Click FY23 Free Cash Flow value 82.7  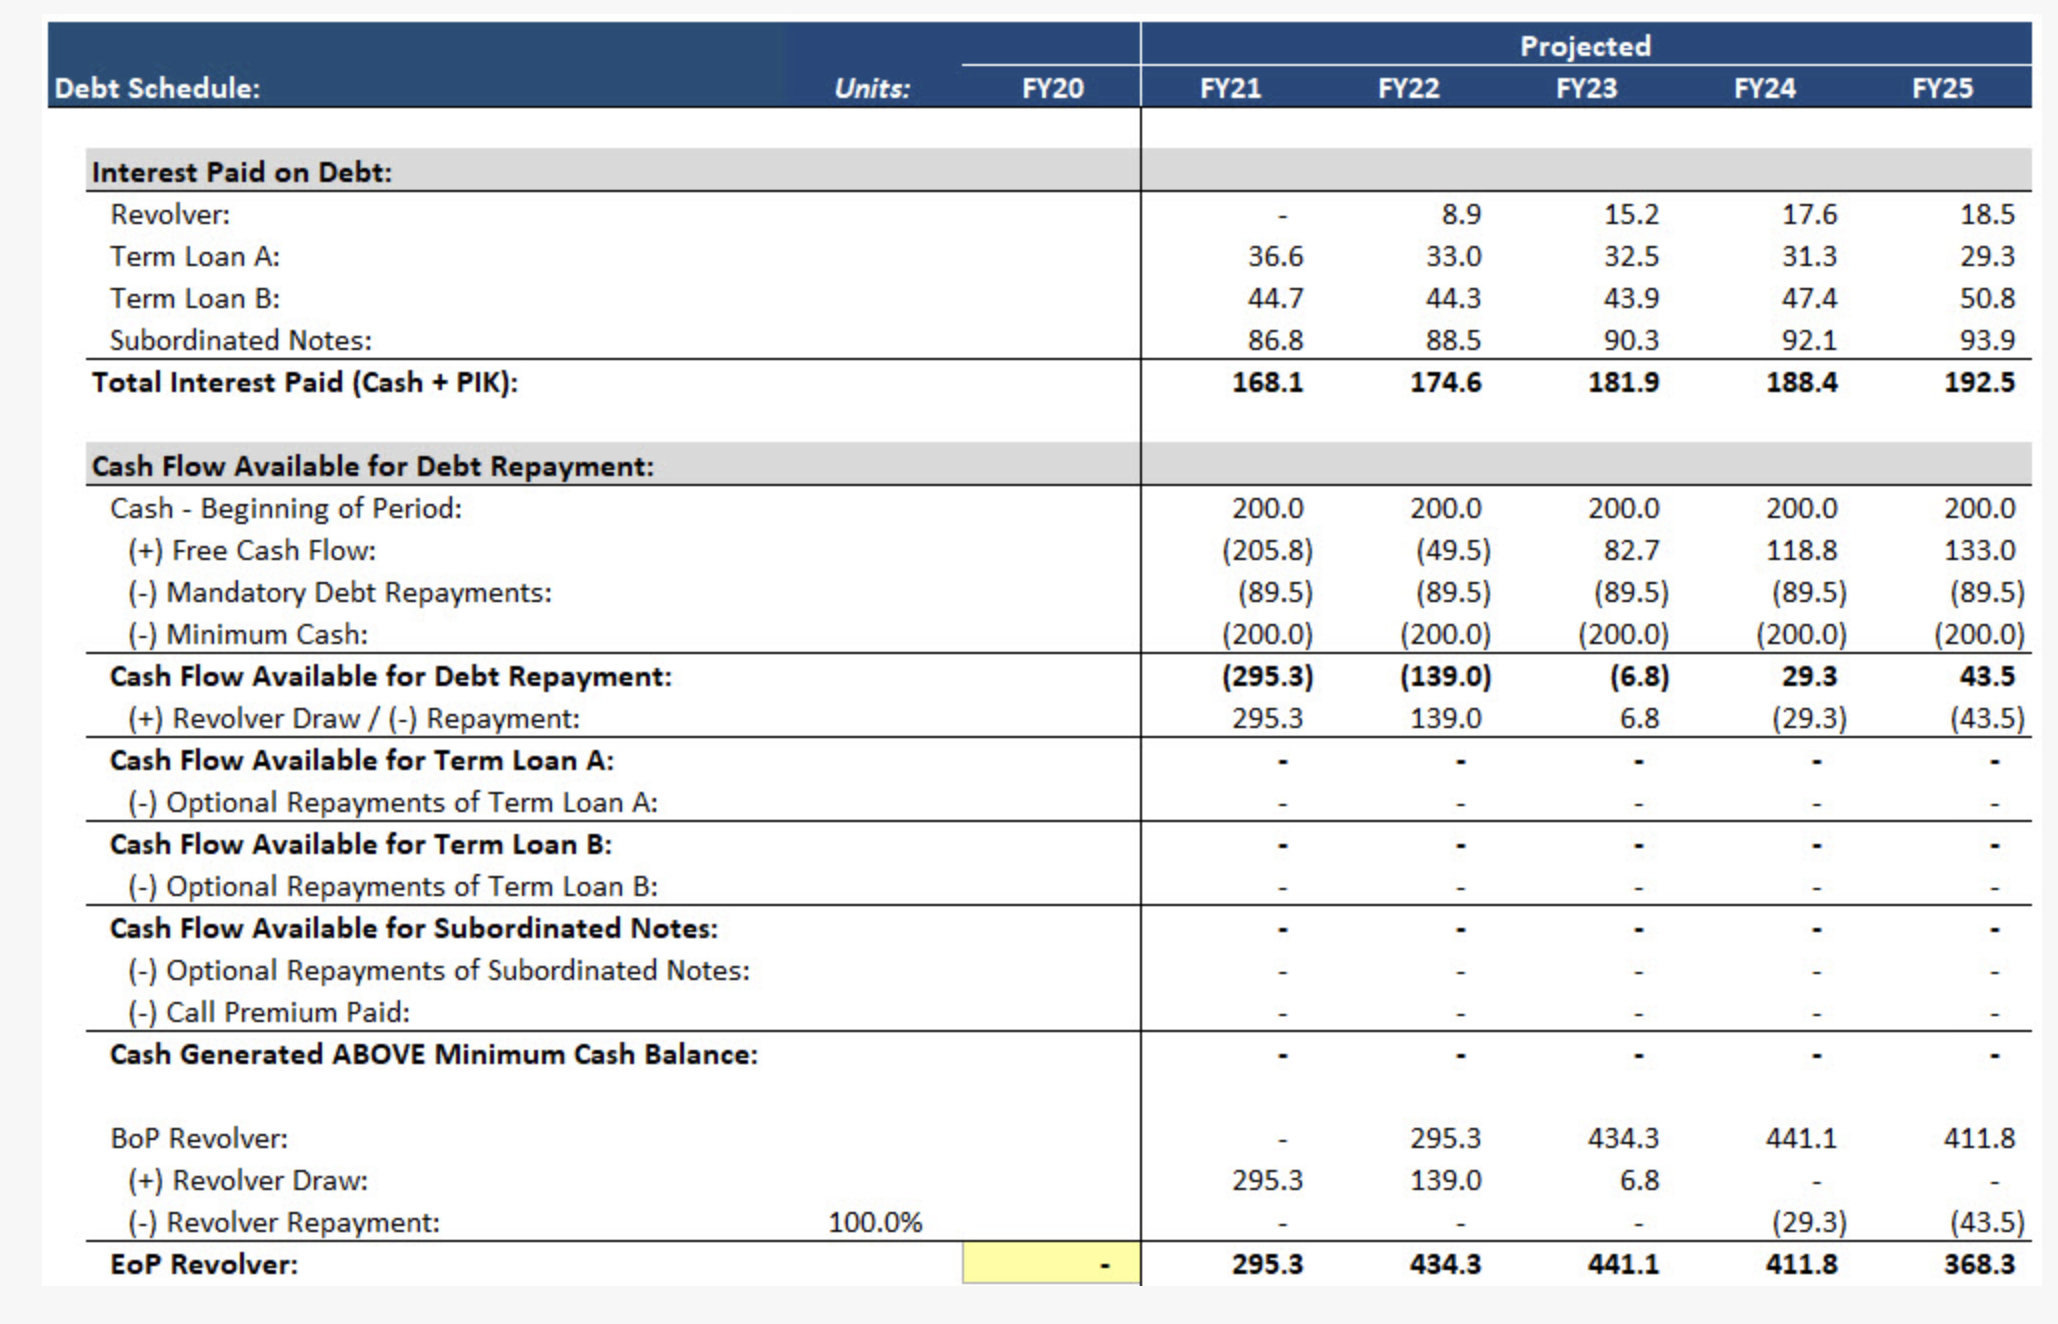(1631, 550)
